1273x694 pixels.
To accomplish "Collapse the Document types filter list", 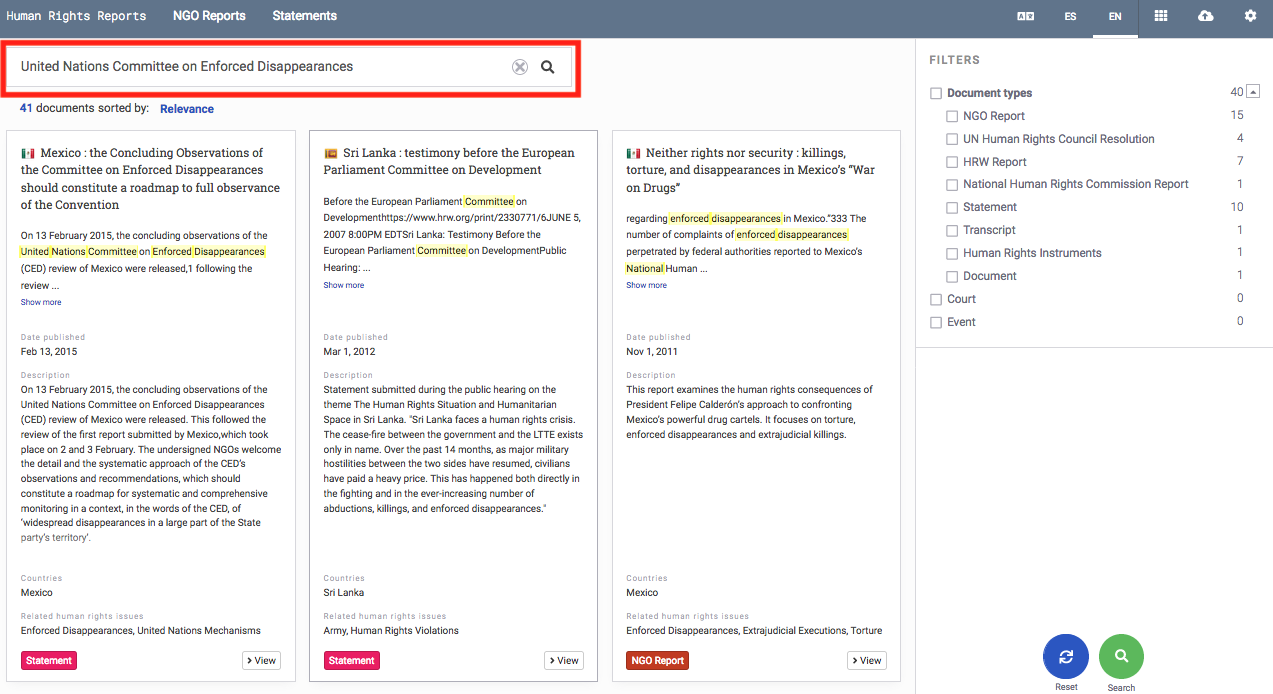I will coord(1254,92).
